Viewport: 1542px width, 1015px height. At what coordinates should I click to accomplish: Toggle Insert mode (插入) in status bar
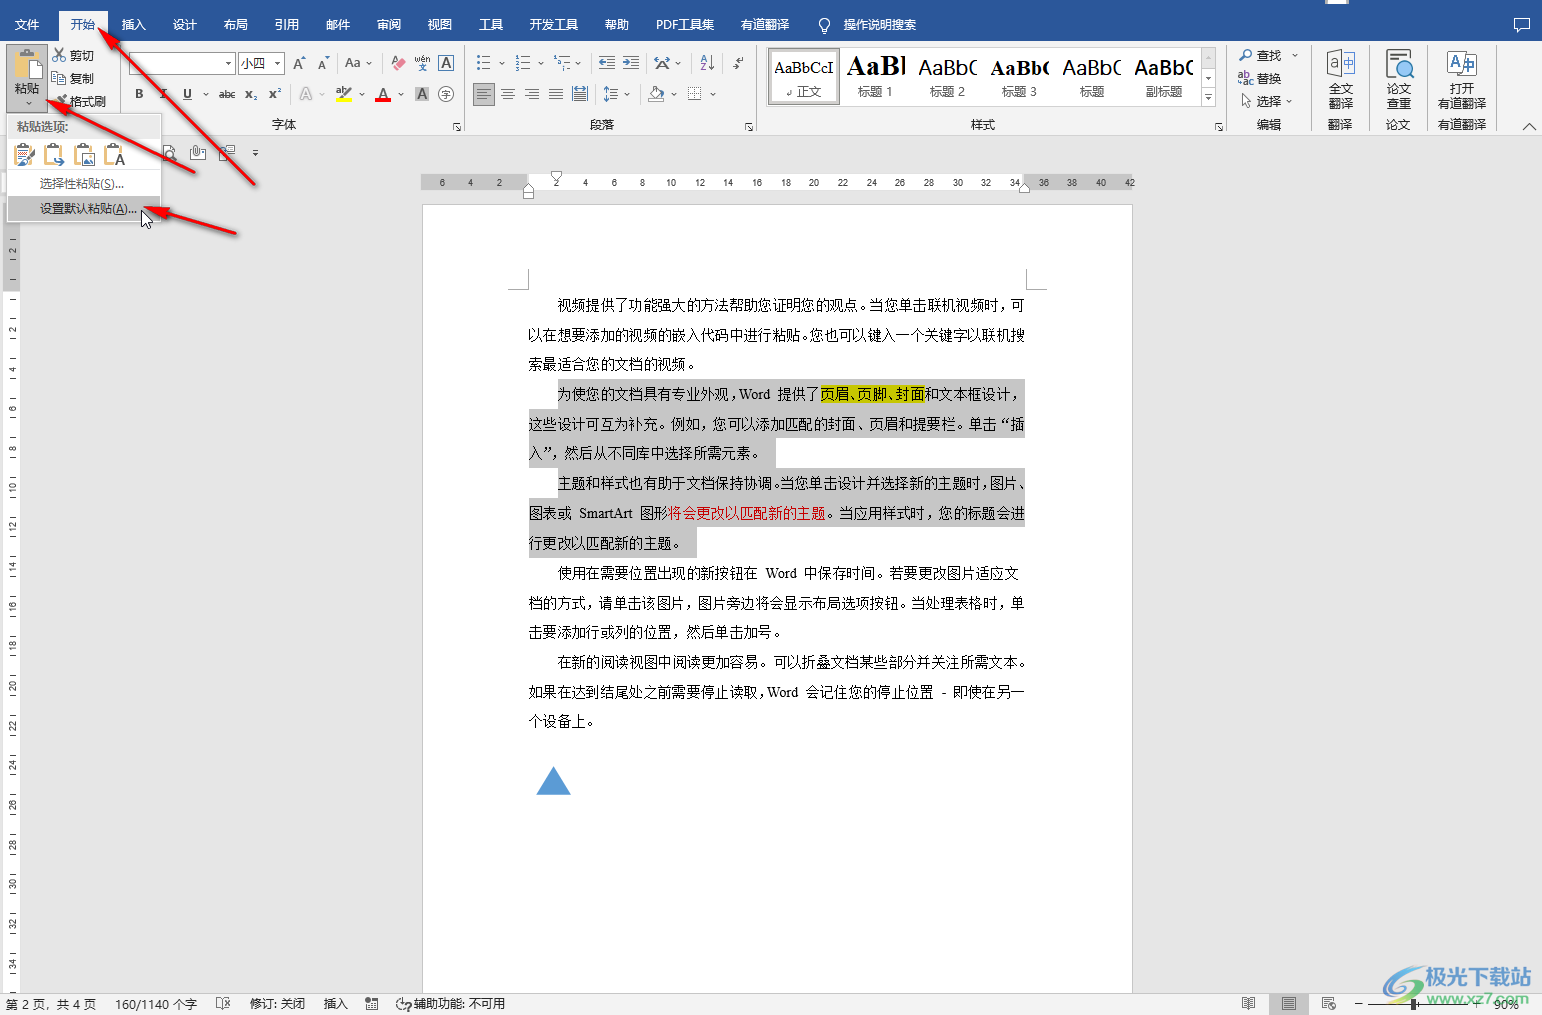tap(335, 1004)
